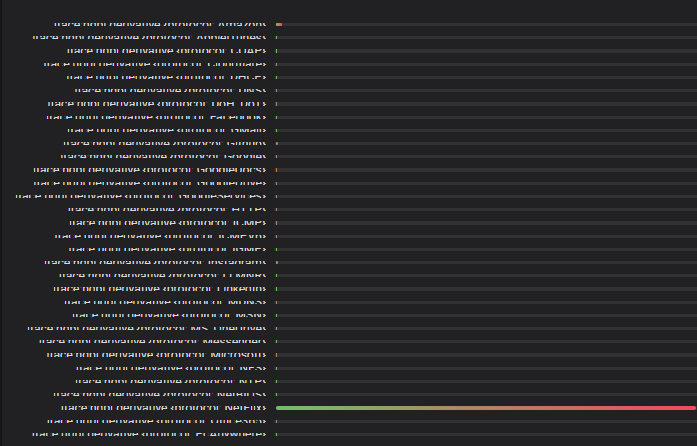Screen dimensions: 697x446
Task: Select the DoH_DoT protocol label
Action: 156,104
